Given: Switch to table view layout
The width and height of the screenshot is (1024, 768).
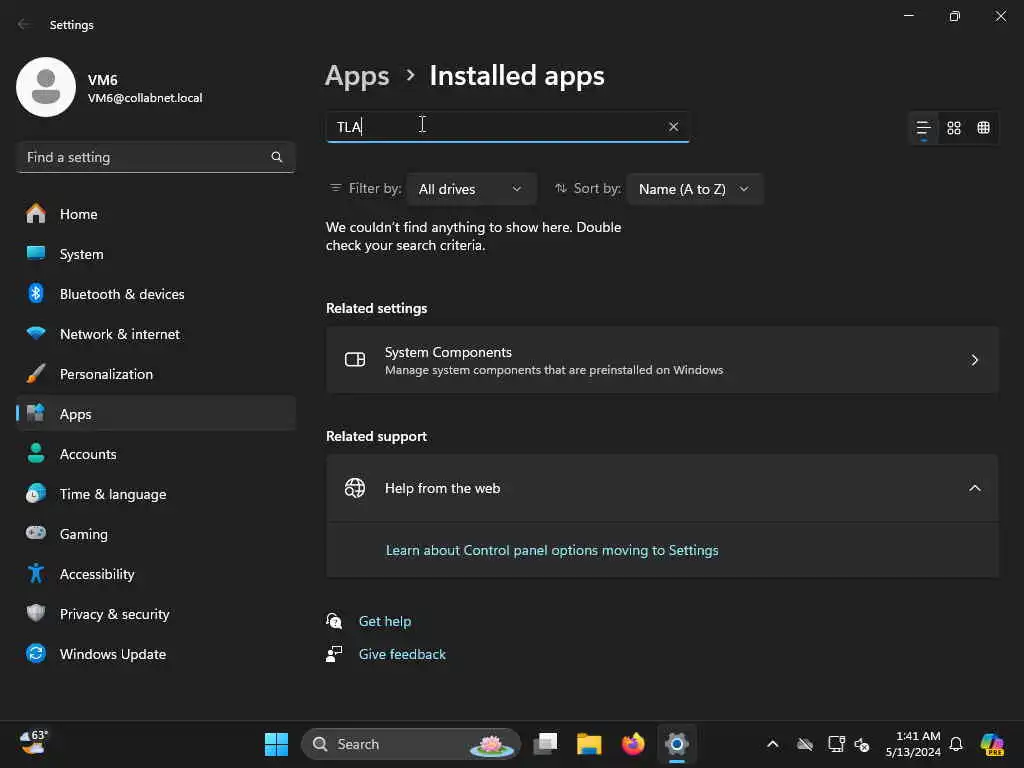Looking at the screenshot, I should click(984, 128).
